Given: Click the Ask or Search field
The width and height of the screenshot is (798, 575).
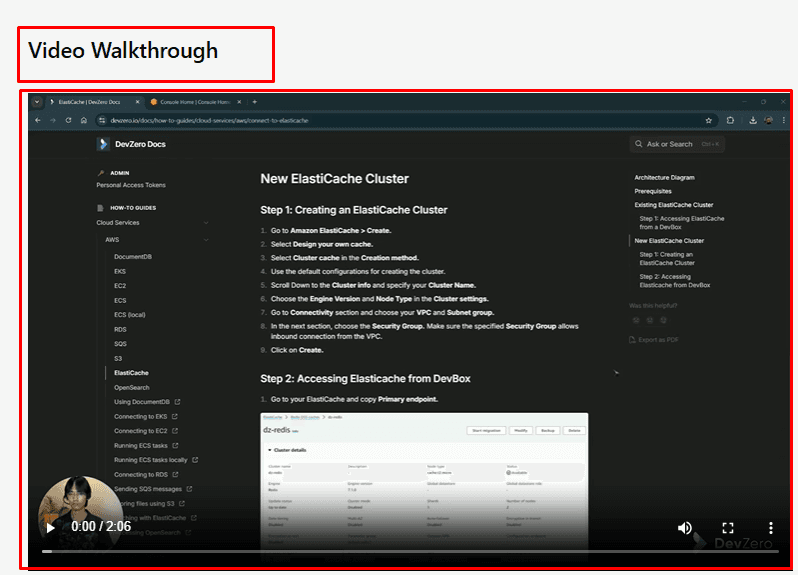Looking at the screenshot, I should tap(677, 144).
